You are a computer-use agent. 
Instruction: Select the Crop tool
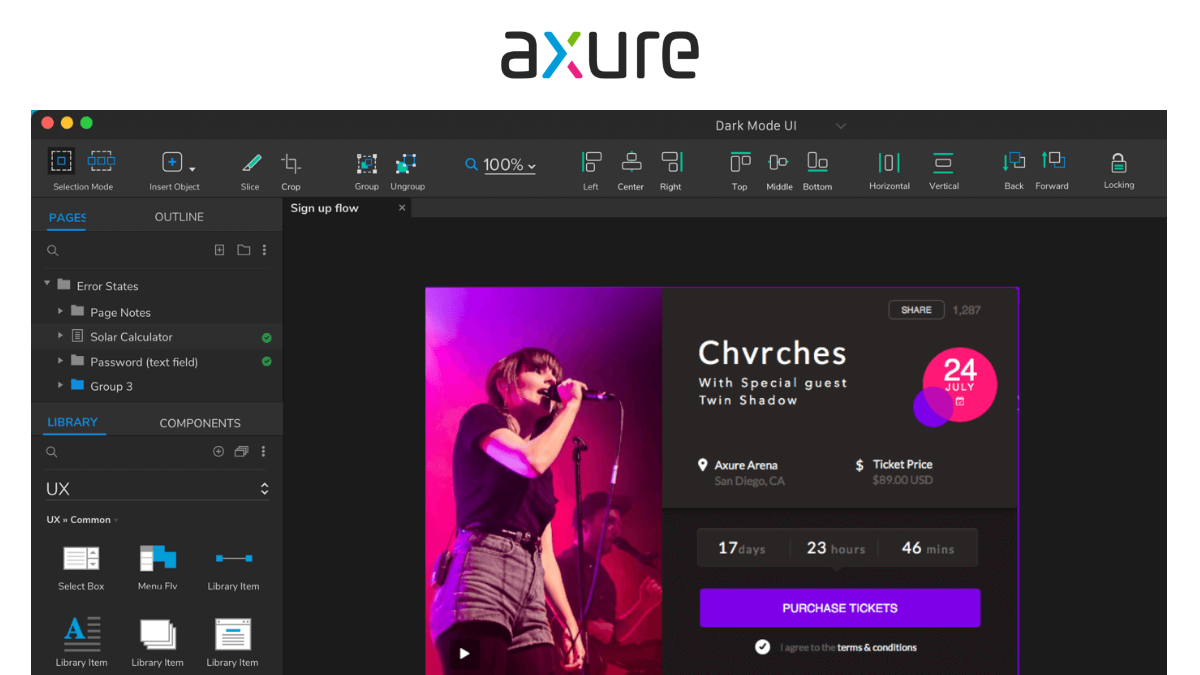coord(291,163)
